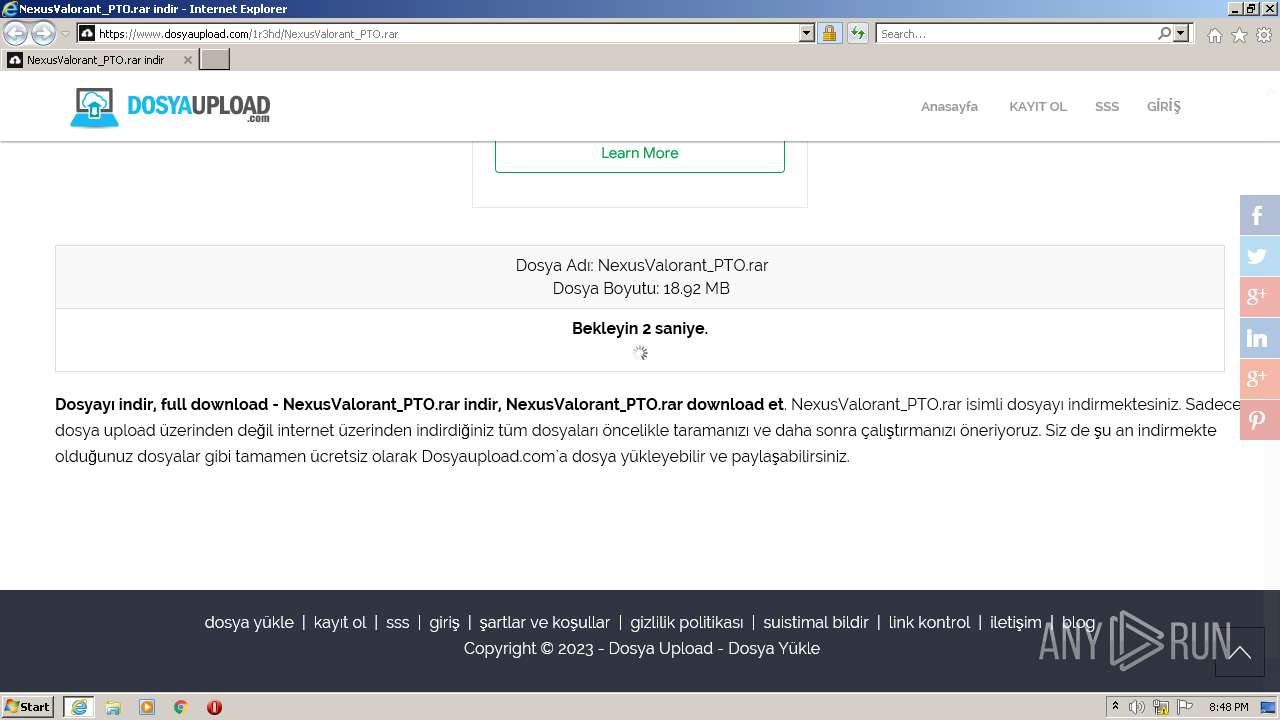Click the Action Center flag icon
The image size is (1280, 720).
(1185, 707)
